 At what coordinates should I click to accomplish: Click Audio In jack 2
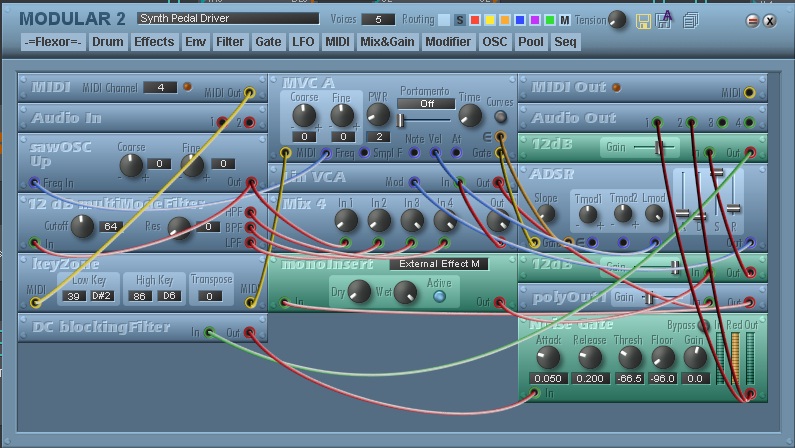(249, 122)
